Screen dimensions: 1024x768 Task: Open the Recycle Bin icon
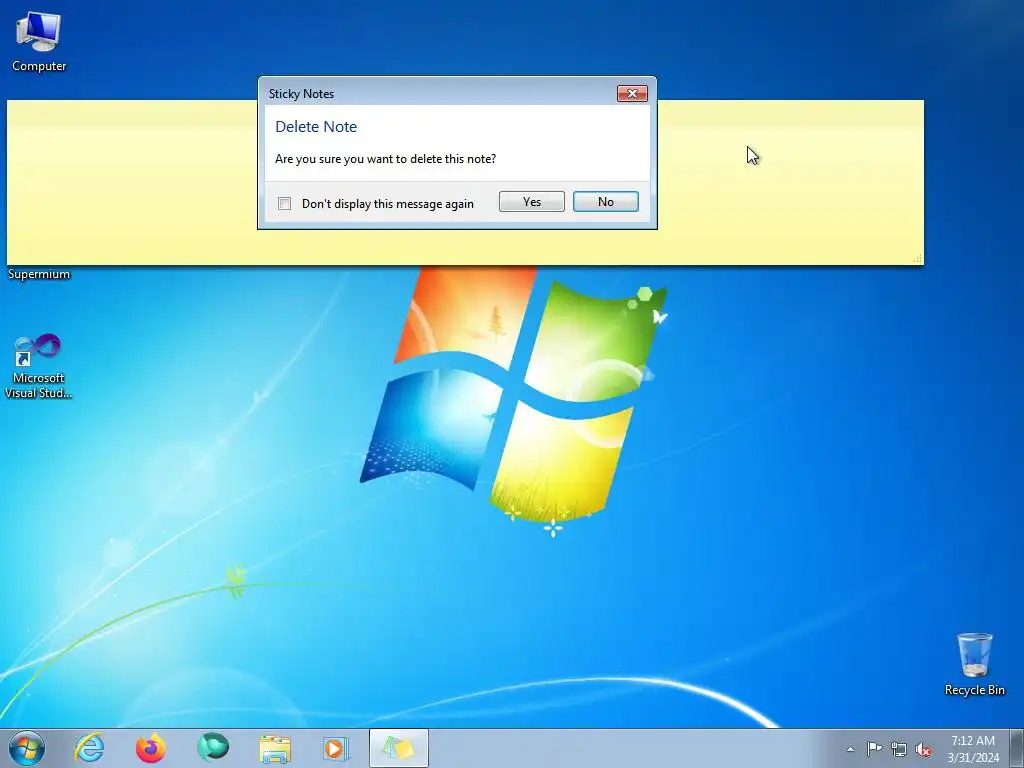click(x=974, y=664)
